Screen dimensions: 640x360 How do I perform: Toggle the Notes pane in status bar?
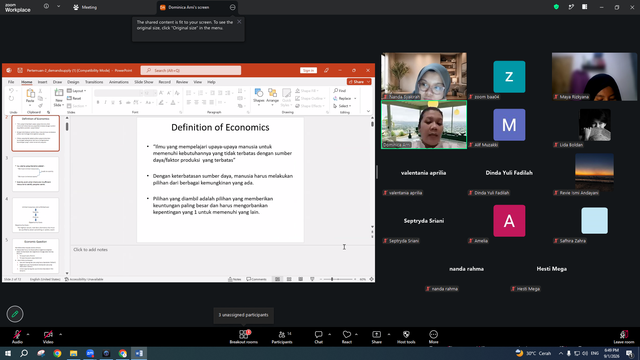coord(235,279)
